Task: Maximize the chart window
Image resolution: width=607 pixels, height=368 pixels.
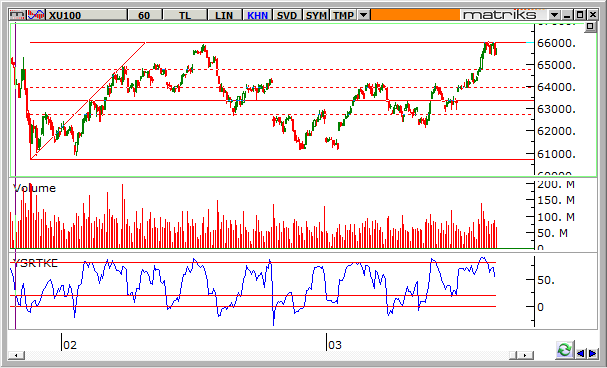Action: (580, 15)
